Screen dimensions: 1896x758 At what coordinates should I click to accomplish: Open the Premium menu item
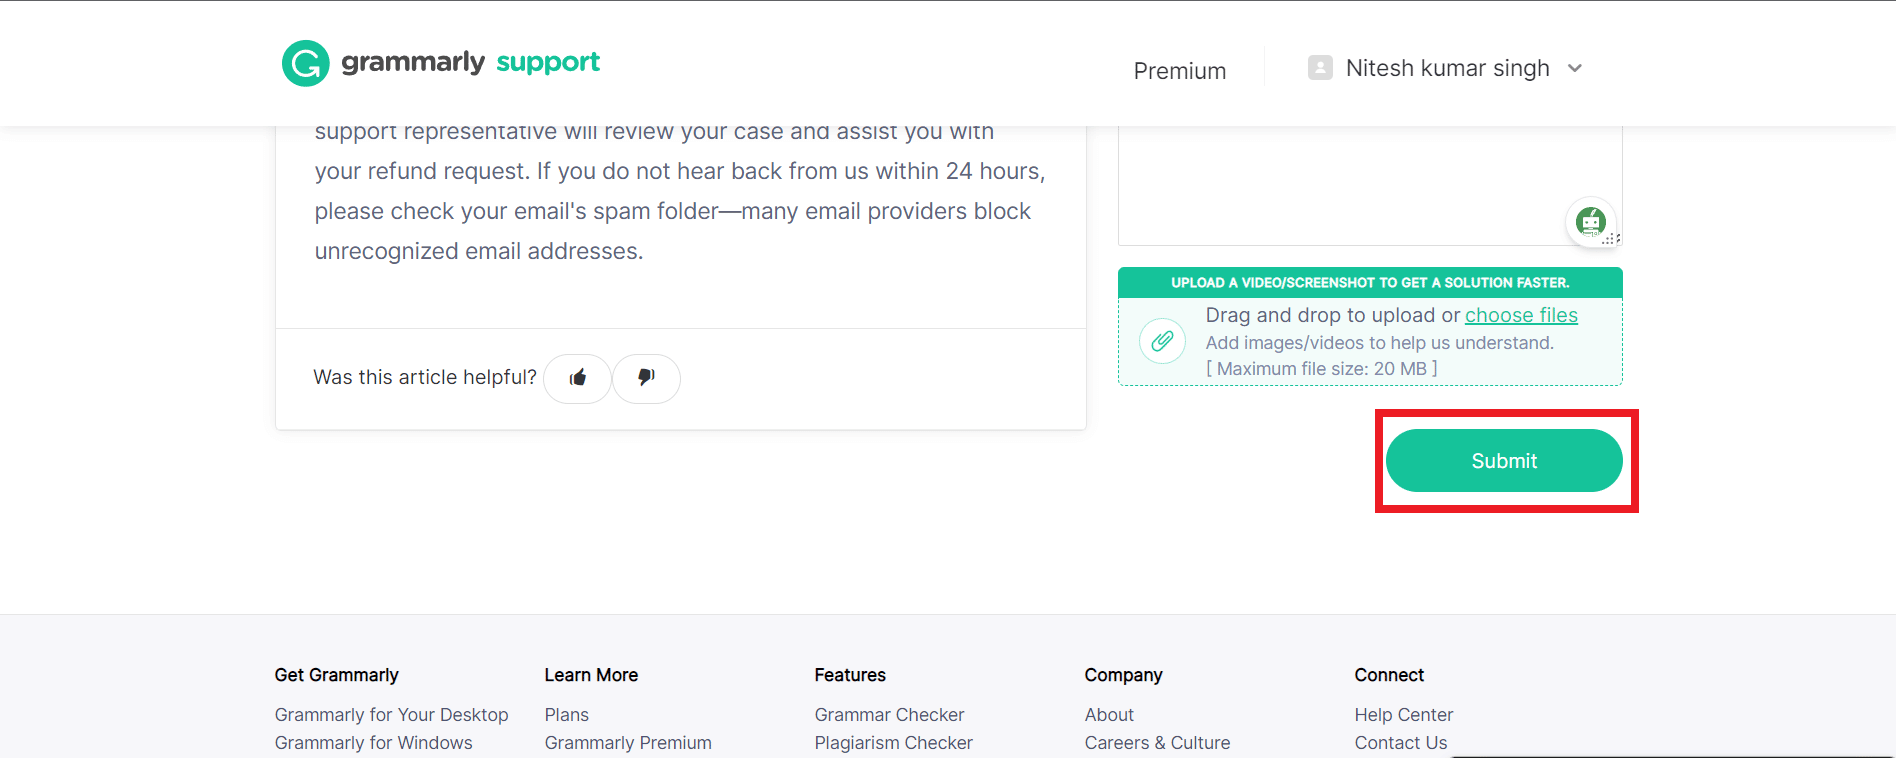tap(1180, 71)
